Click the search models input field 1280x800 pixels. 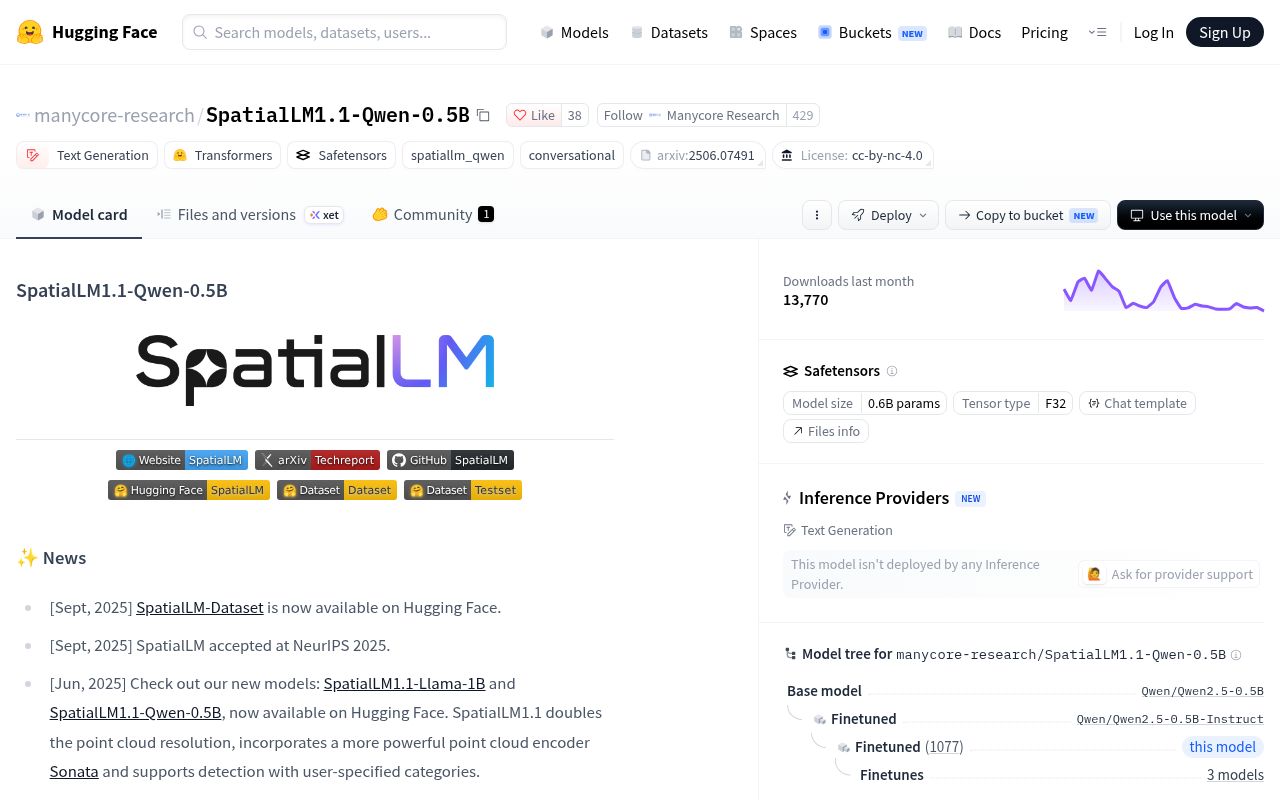[344, 32]
